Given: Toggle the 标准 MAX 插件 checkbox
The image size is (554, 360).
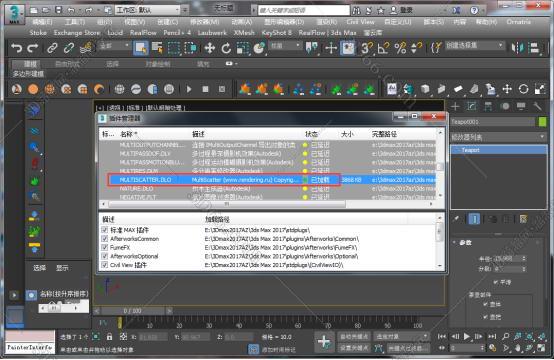Looking at the screenshot, I should [104, 230].
